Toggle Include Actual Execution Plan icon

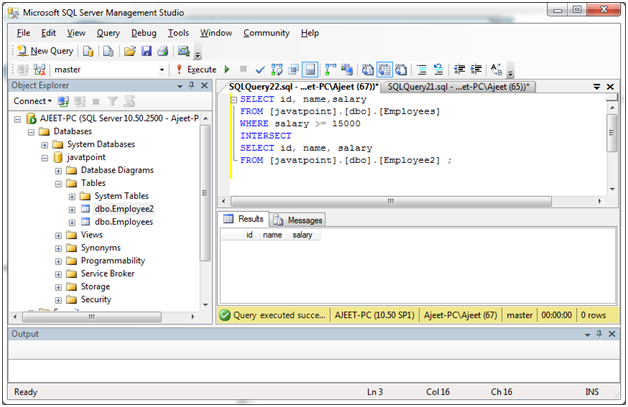330,70
